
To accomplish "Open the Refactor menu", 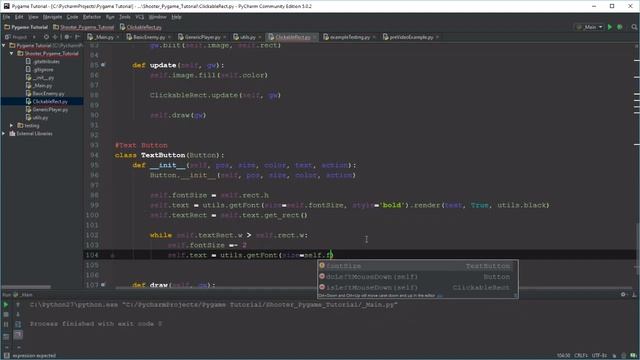I will [92, 17].
